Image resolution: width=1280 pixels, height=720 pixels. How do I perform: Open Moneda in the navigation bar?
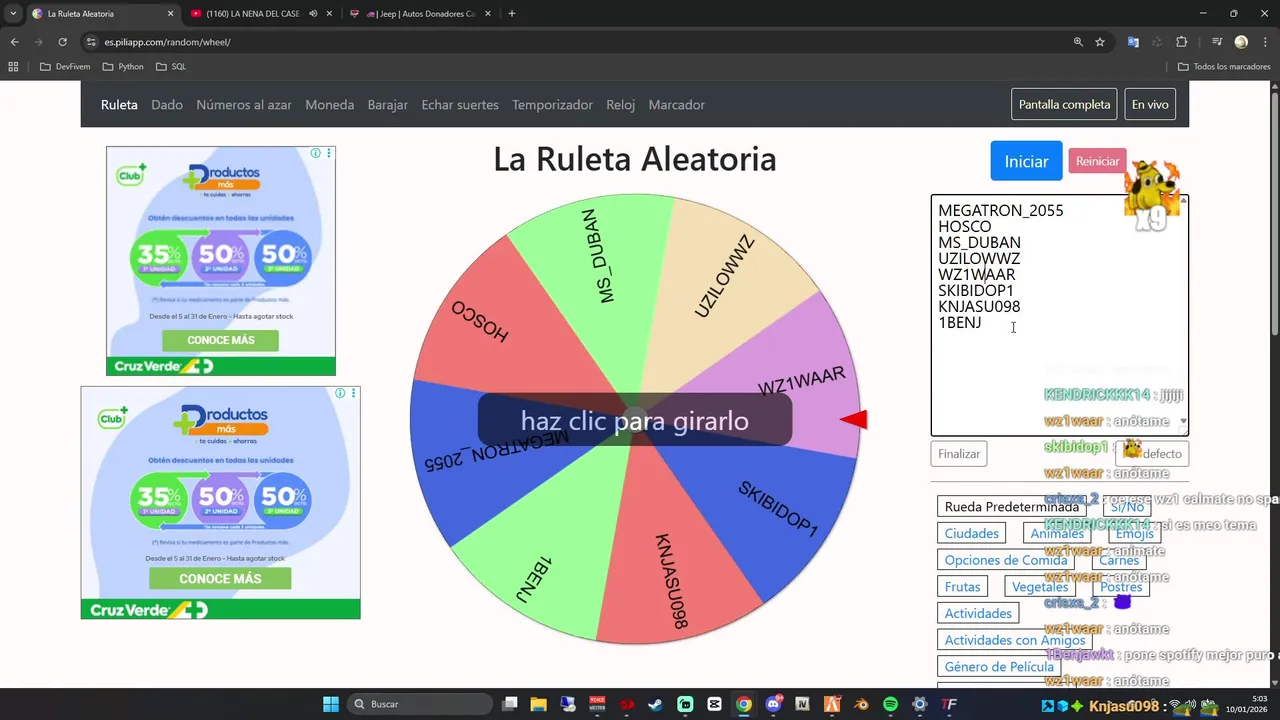330,105
